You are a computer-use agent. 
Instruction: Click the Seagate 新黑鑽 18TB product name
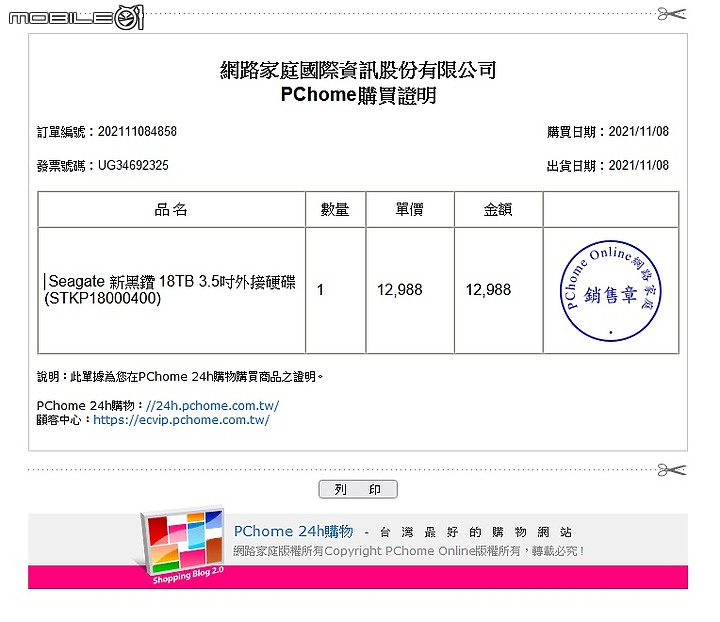(x=172, y=281)
